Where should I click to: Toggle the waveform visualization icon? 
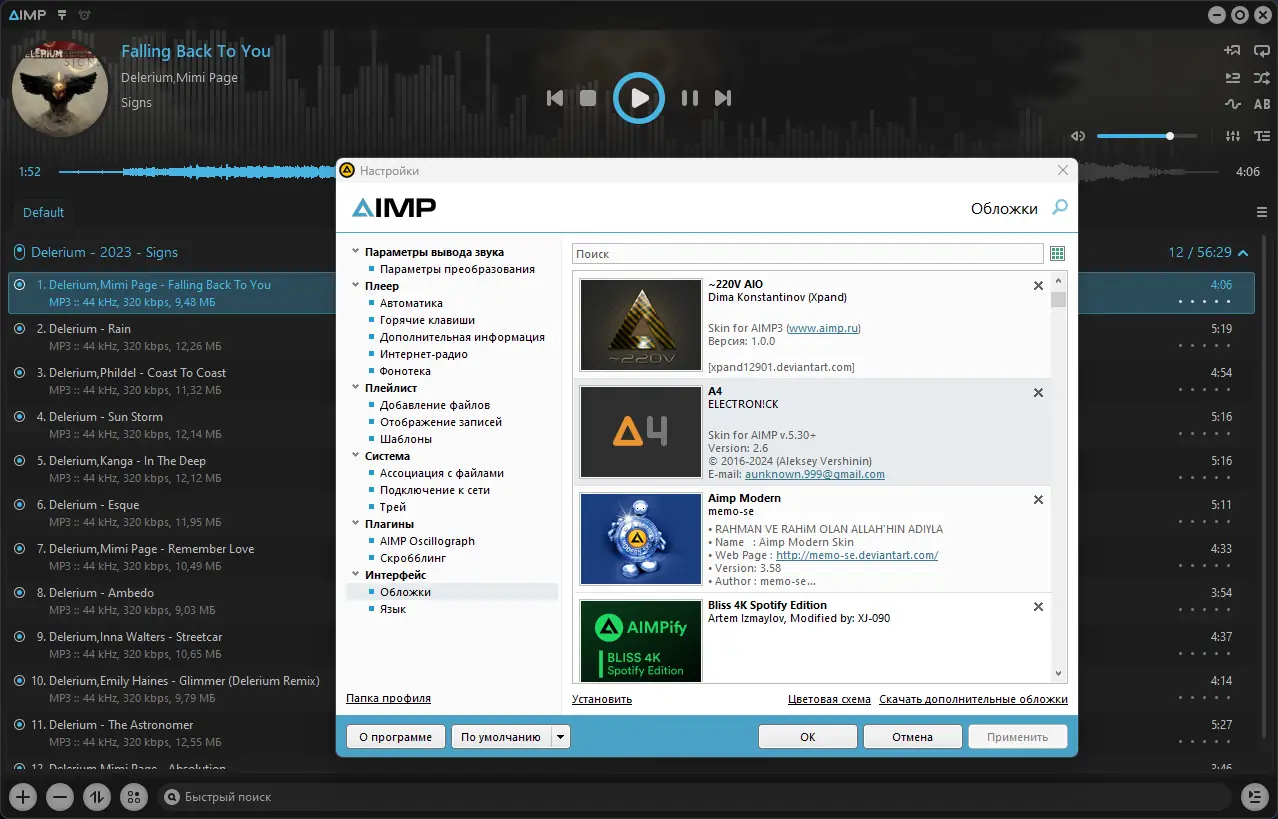point(1232,104)
